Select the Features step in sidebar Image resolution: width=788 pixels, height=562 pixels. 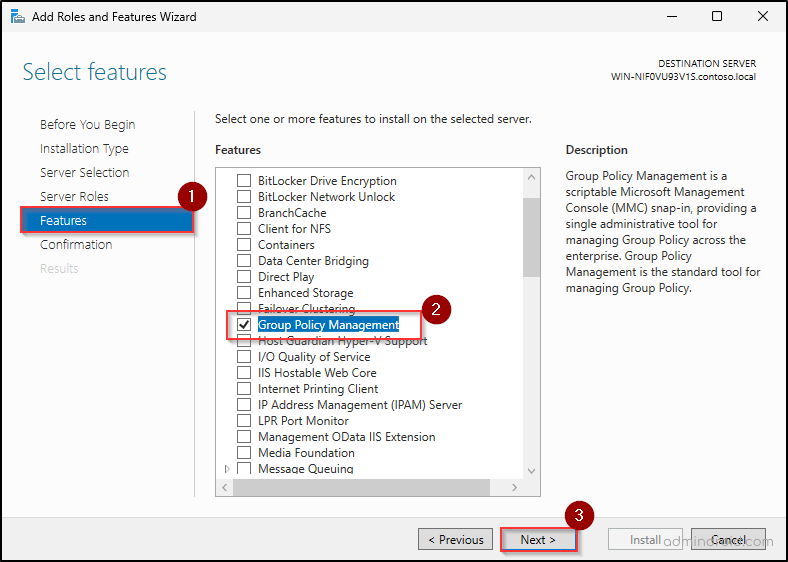107,220
